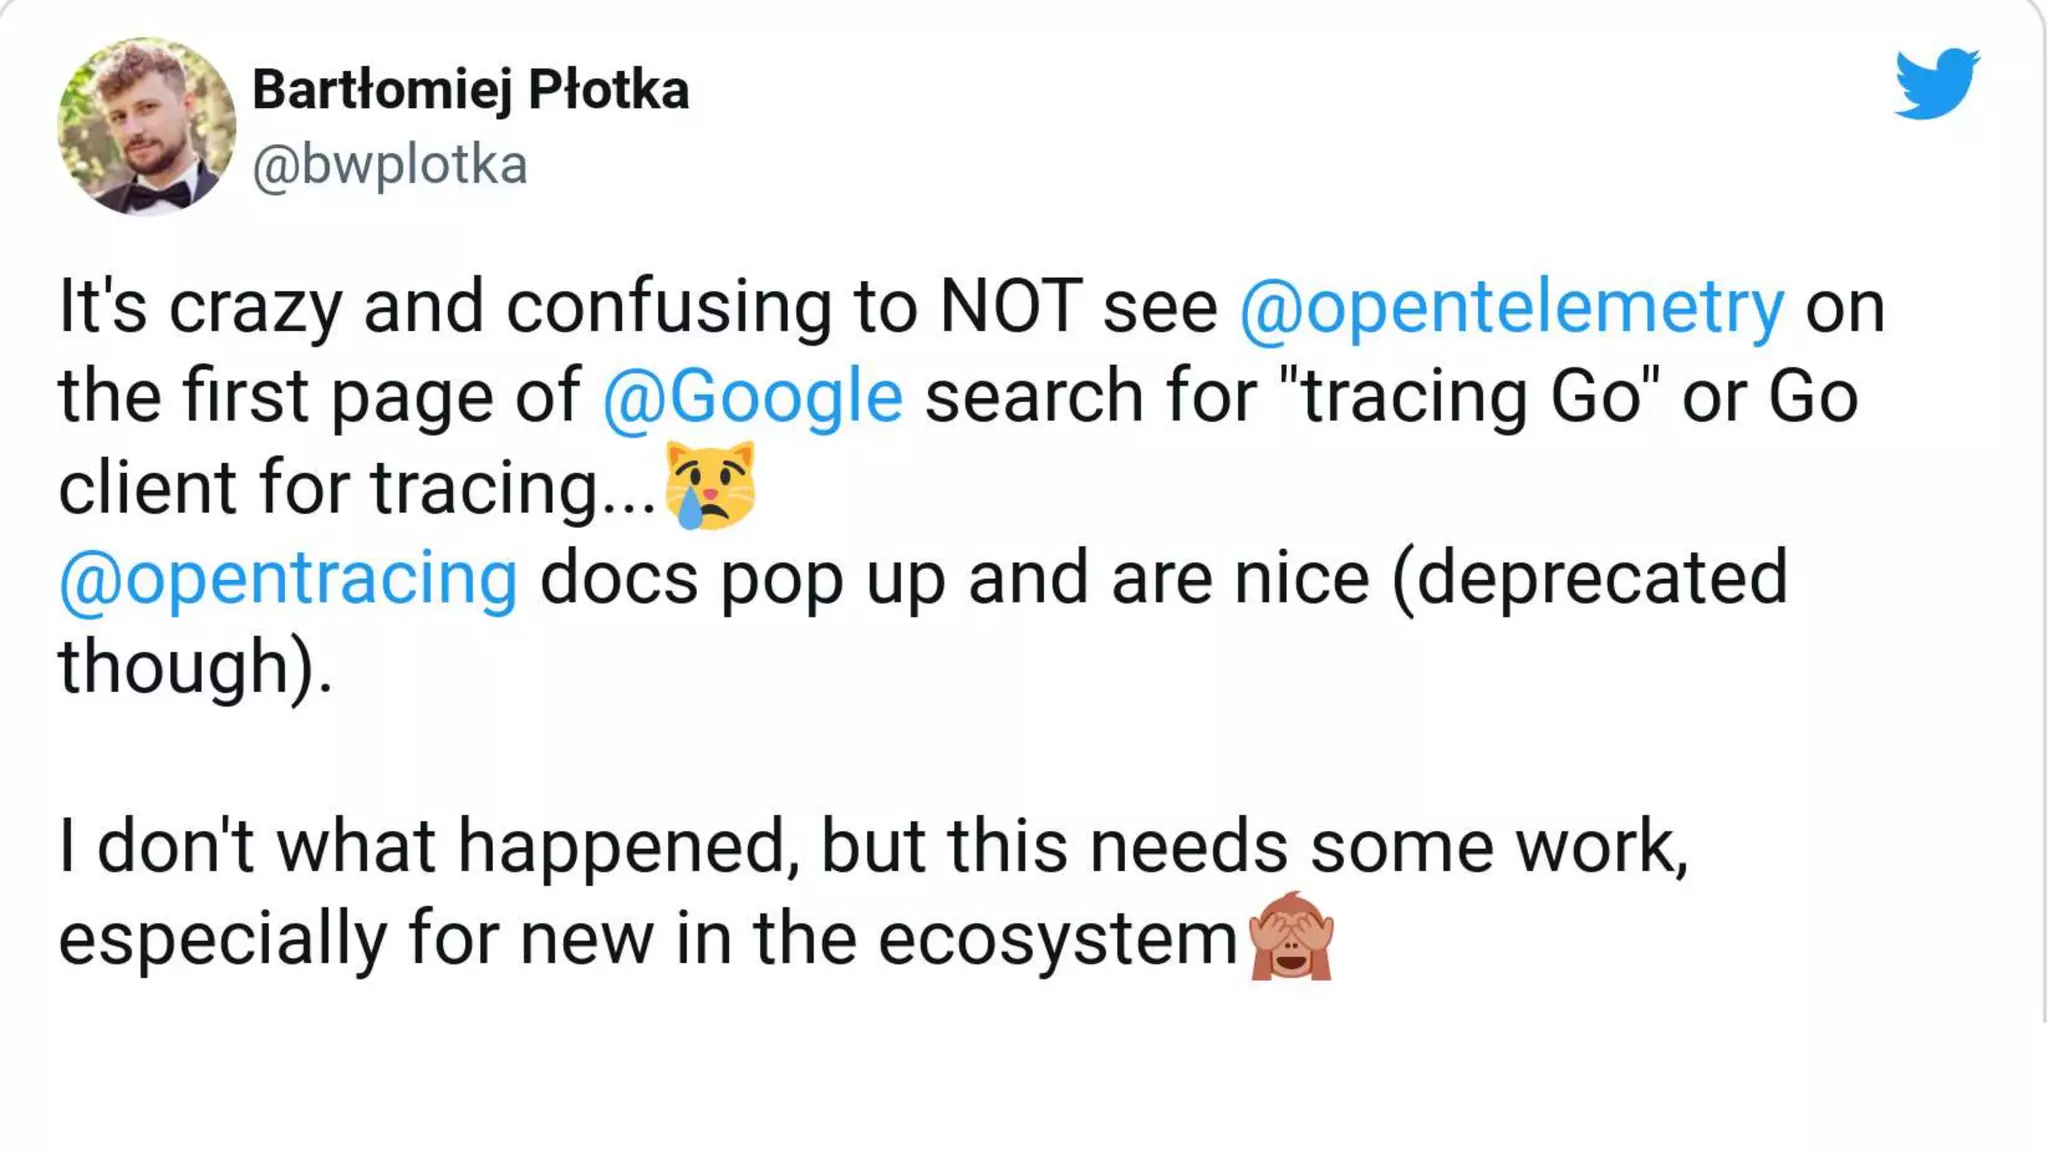The image size is (2048, 1152).
Task: Open the Bartłomiej Płotka display name
Action: point(470,90)
